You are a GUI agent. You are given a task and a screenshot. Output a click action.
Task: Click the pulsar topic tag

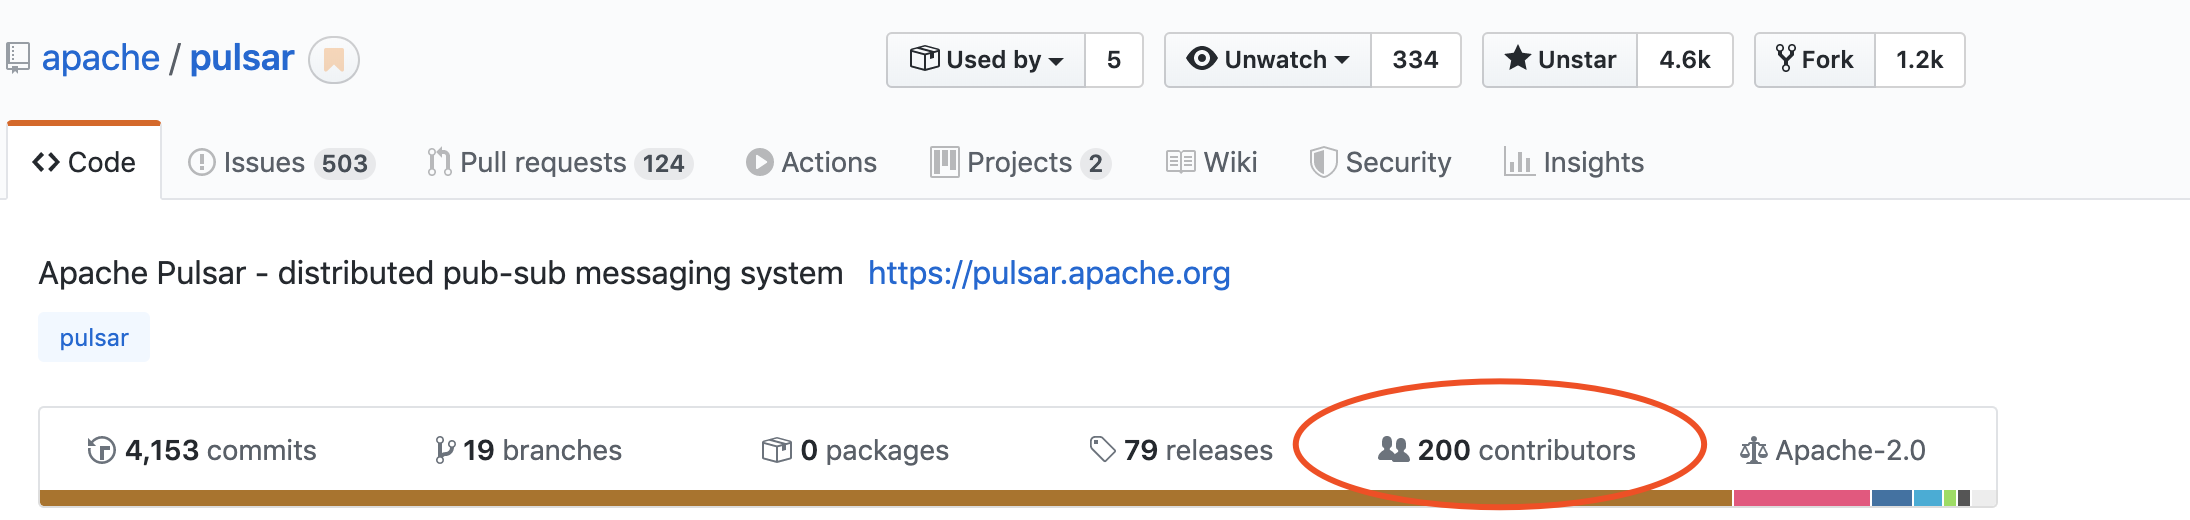click(94, 338)
